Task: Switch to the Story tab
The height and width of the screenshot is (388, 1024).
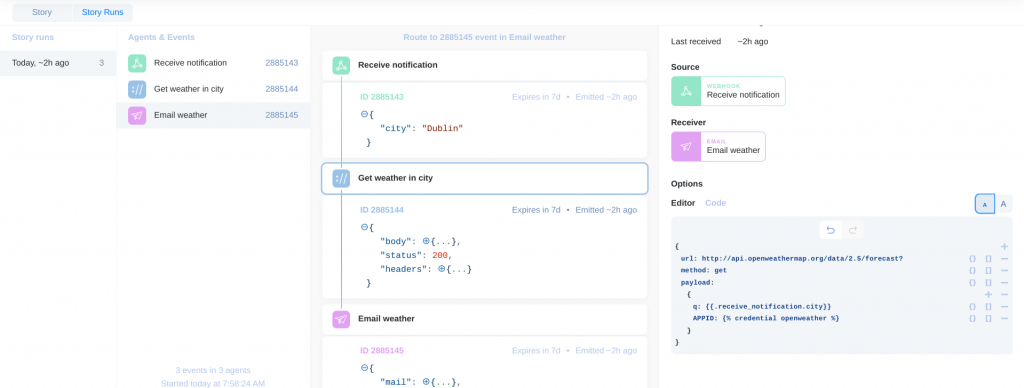Action: click(x=42, y=12)
